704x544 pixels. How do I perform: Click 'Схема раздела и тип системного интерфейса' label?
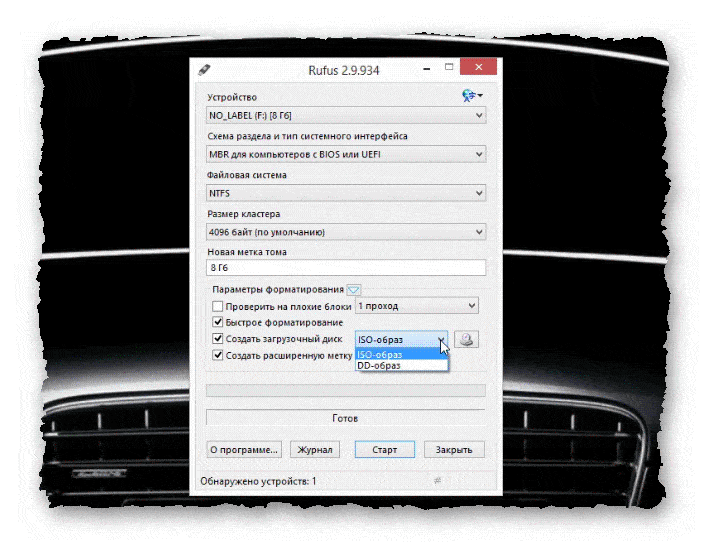pos(307,136)
